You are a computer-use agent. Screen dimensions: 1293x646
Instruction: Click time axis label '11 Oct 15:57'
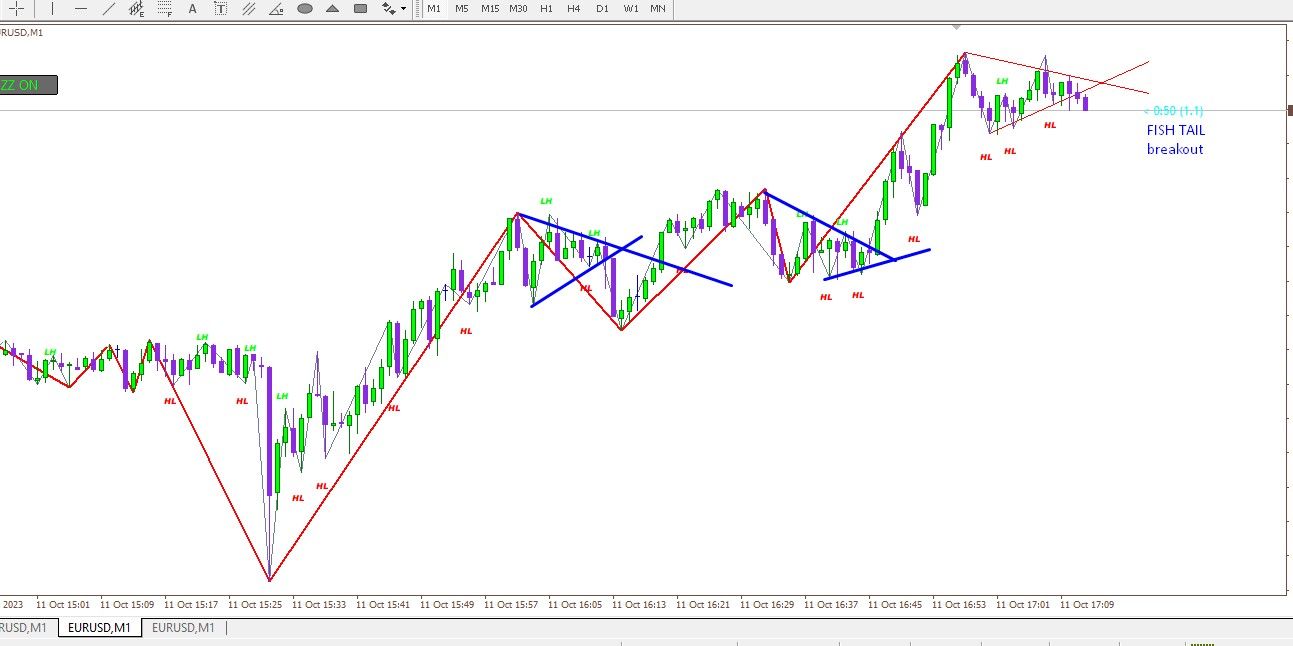511,604
